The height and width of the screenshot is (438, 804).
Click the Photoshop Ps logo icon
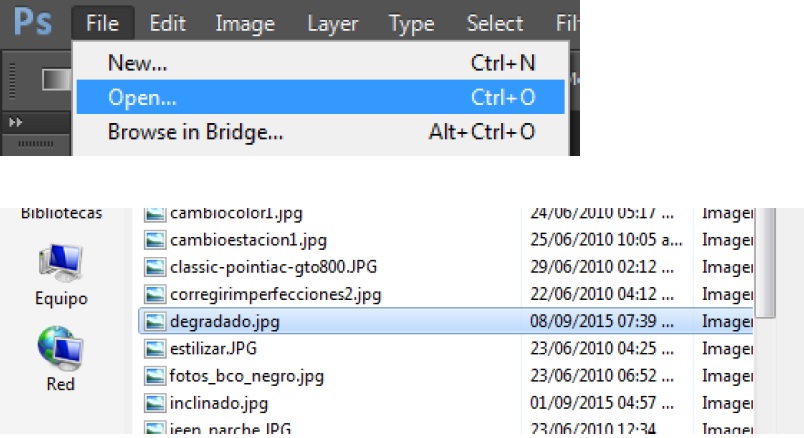coord(31,22)
